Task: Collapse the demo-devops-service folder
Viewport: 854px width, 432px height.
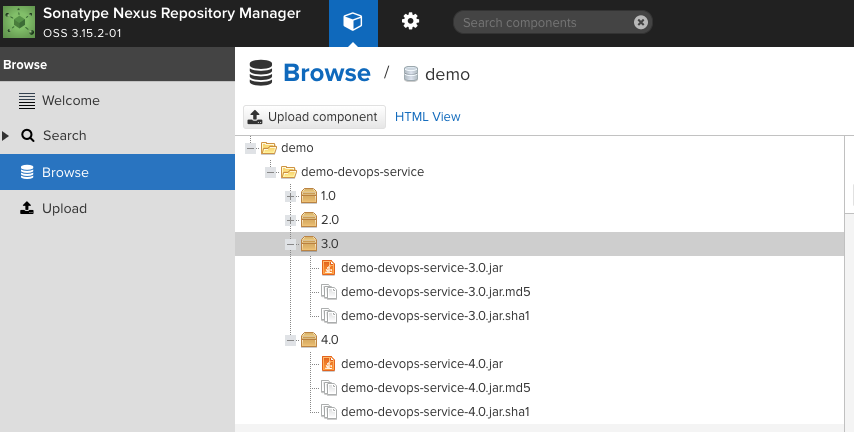Action: 270,172
